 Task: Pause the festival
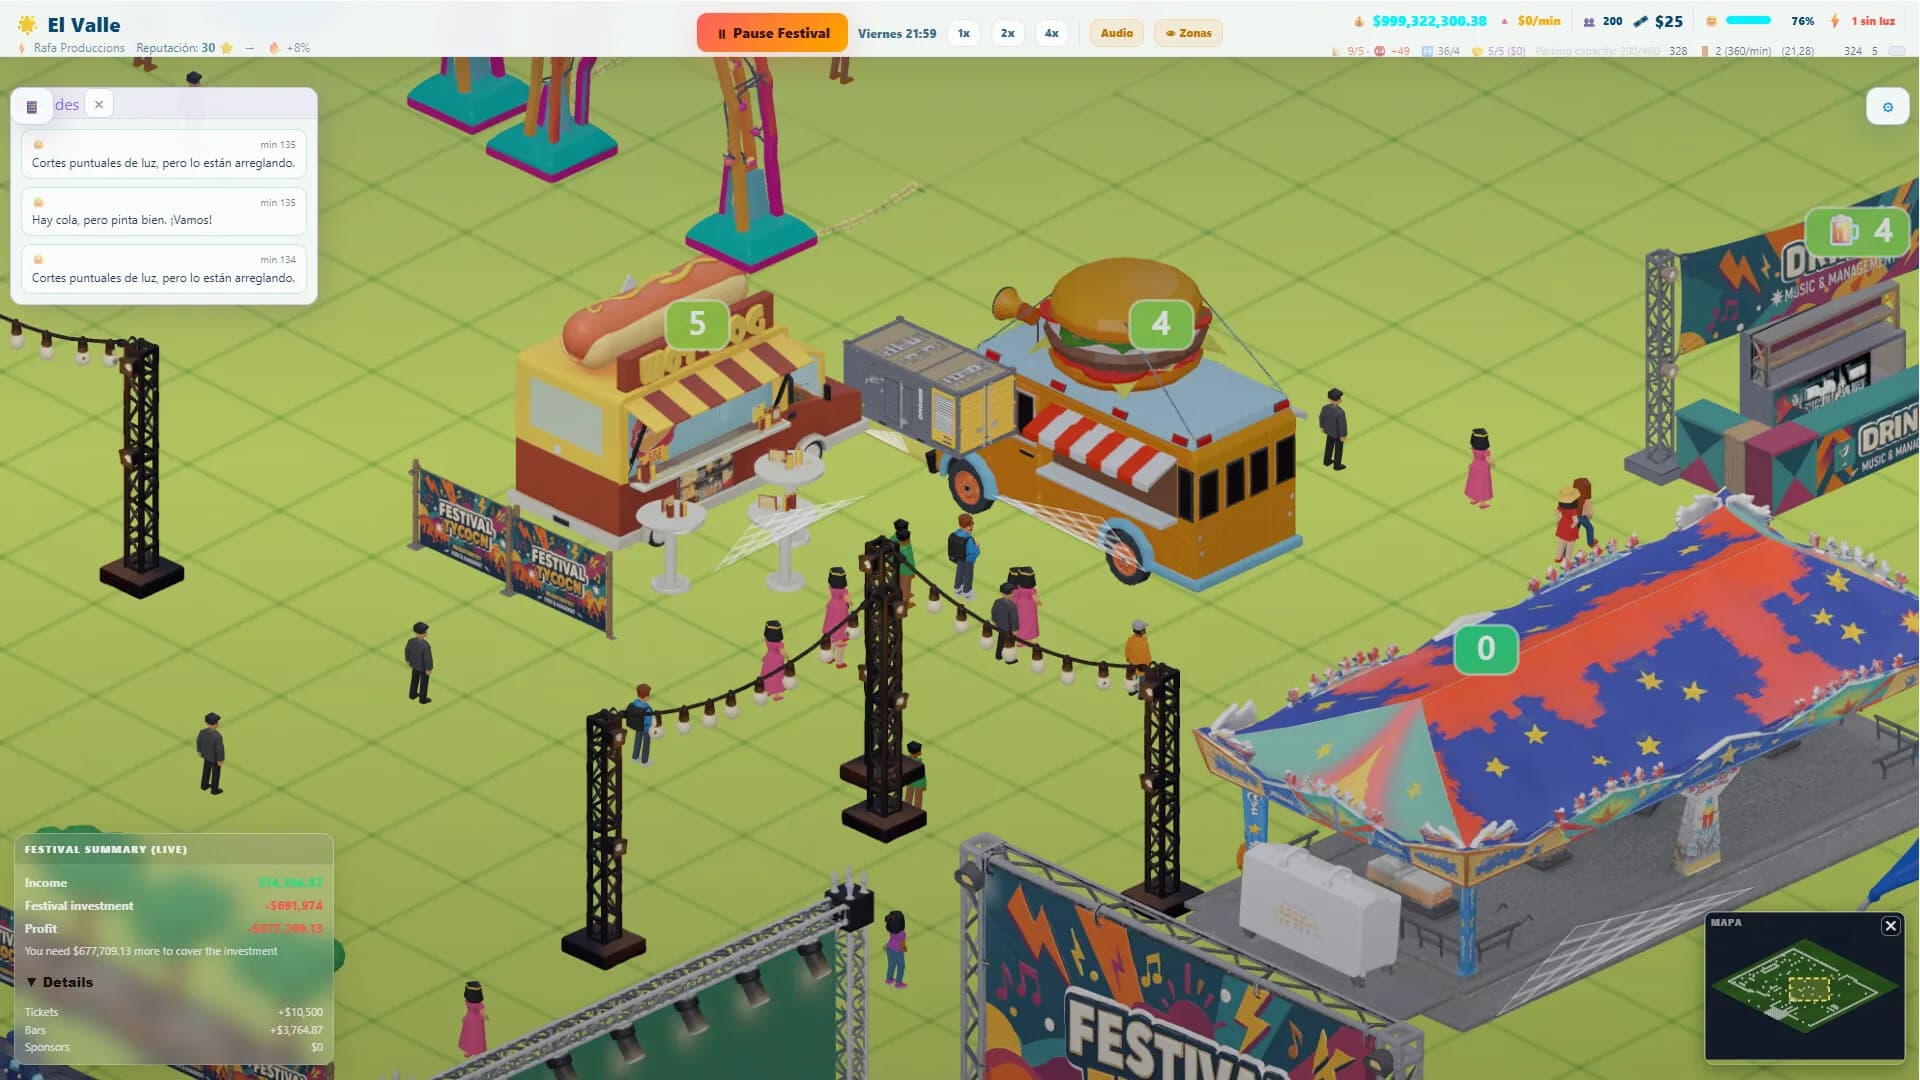[x=772, y=33]
